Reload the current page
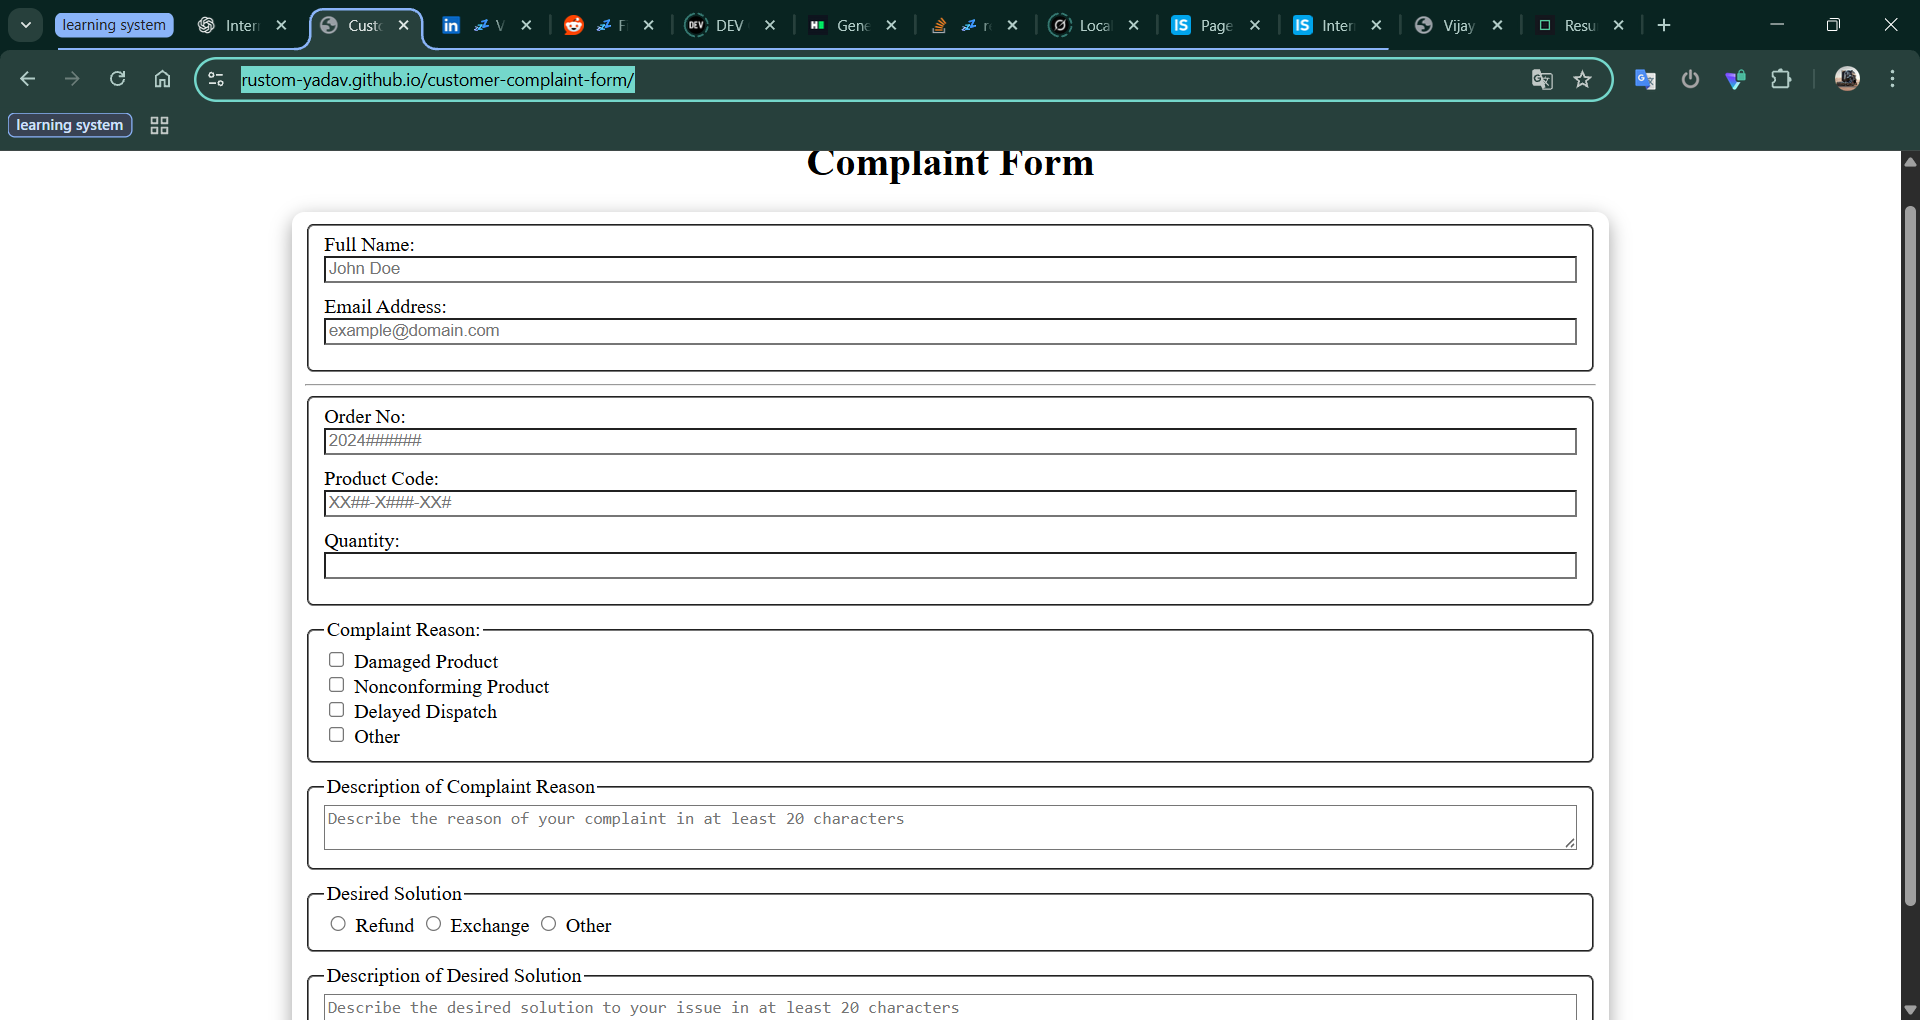Screen dimensions: 1920x1020 tap(117, 79)
